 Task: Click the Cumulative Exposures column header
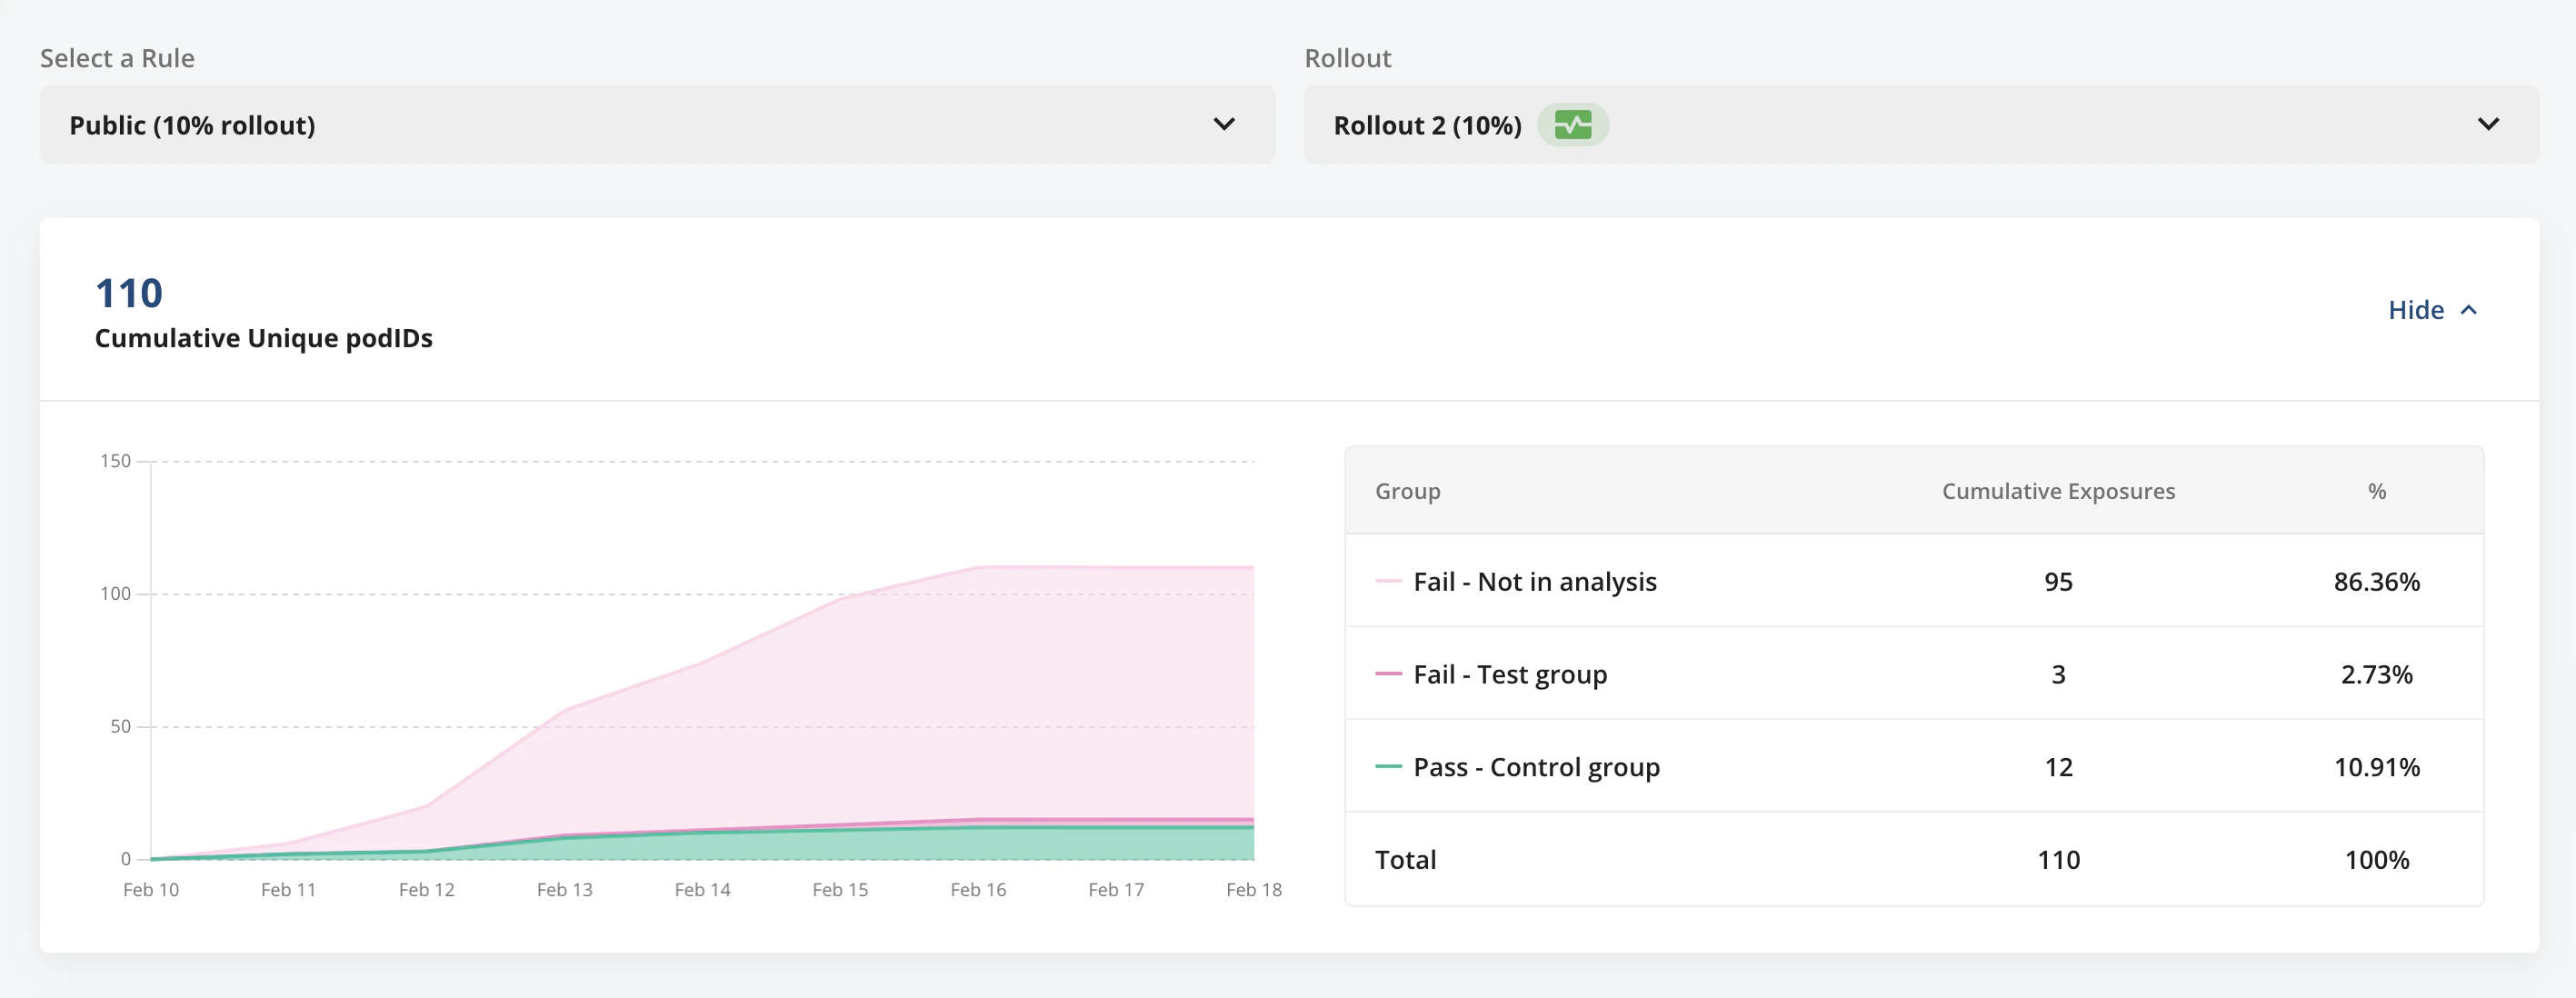2058,491
